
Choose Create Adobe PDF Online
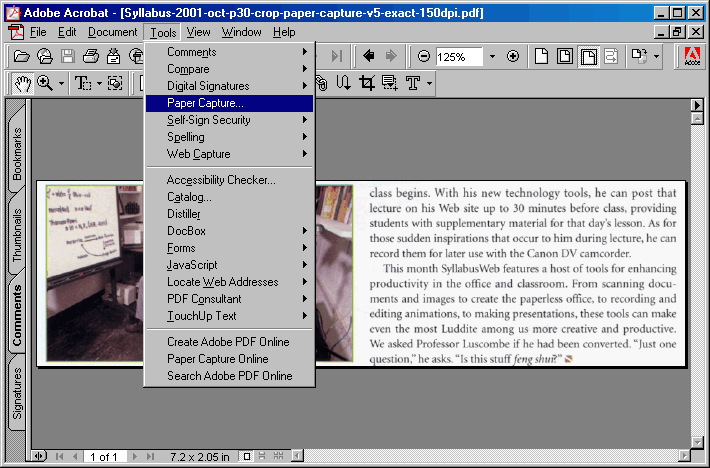coord(229,342)
